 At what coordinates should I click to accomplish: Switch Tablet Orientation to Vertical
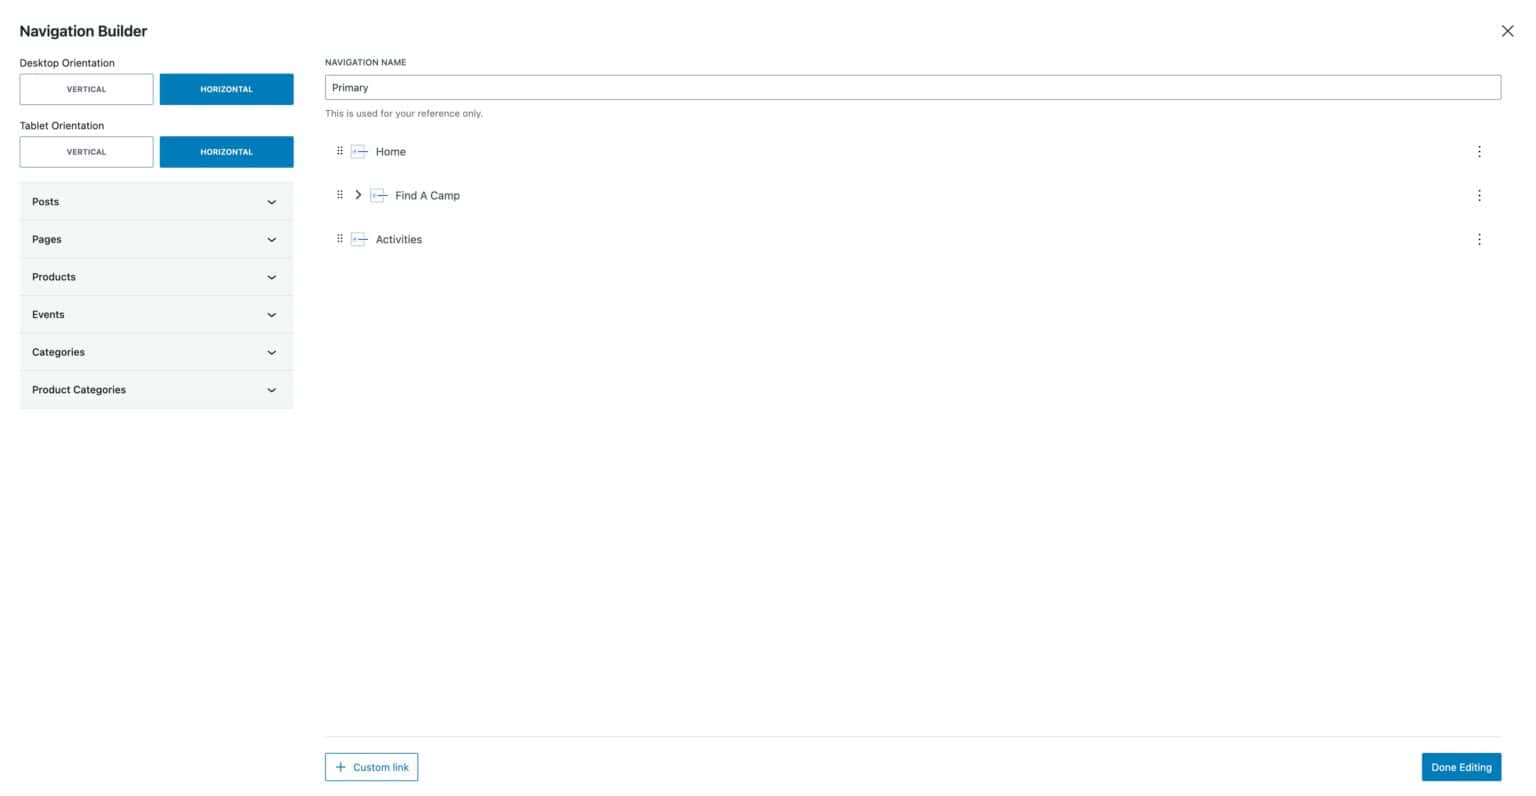(85, 151)
